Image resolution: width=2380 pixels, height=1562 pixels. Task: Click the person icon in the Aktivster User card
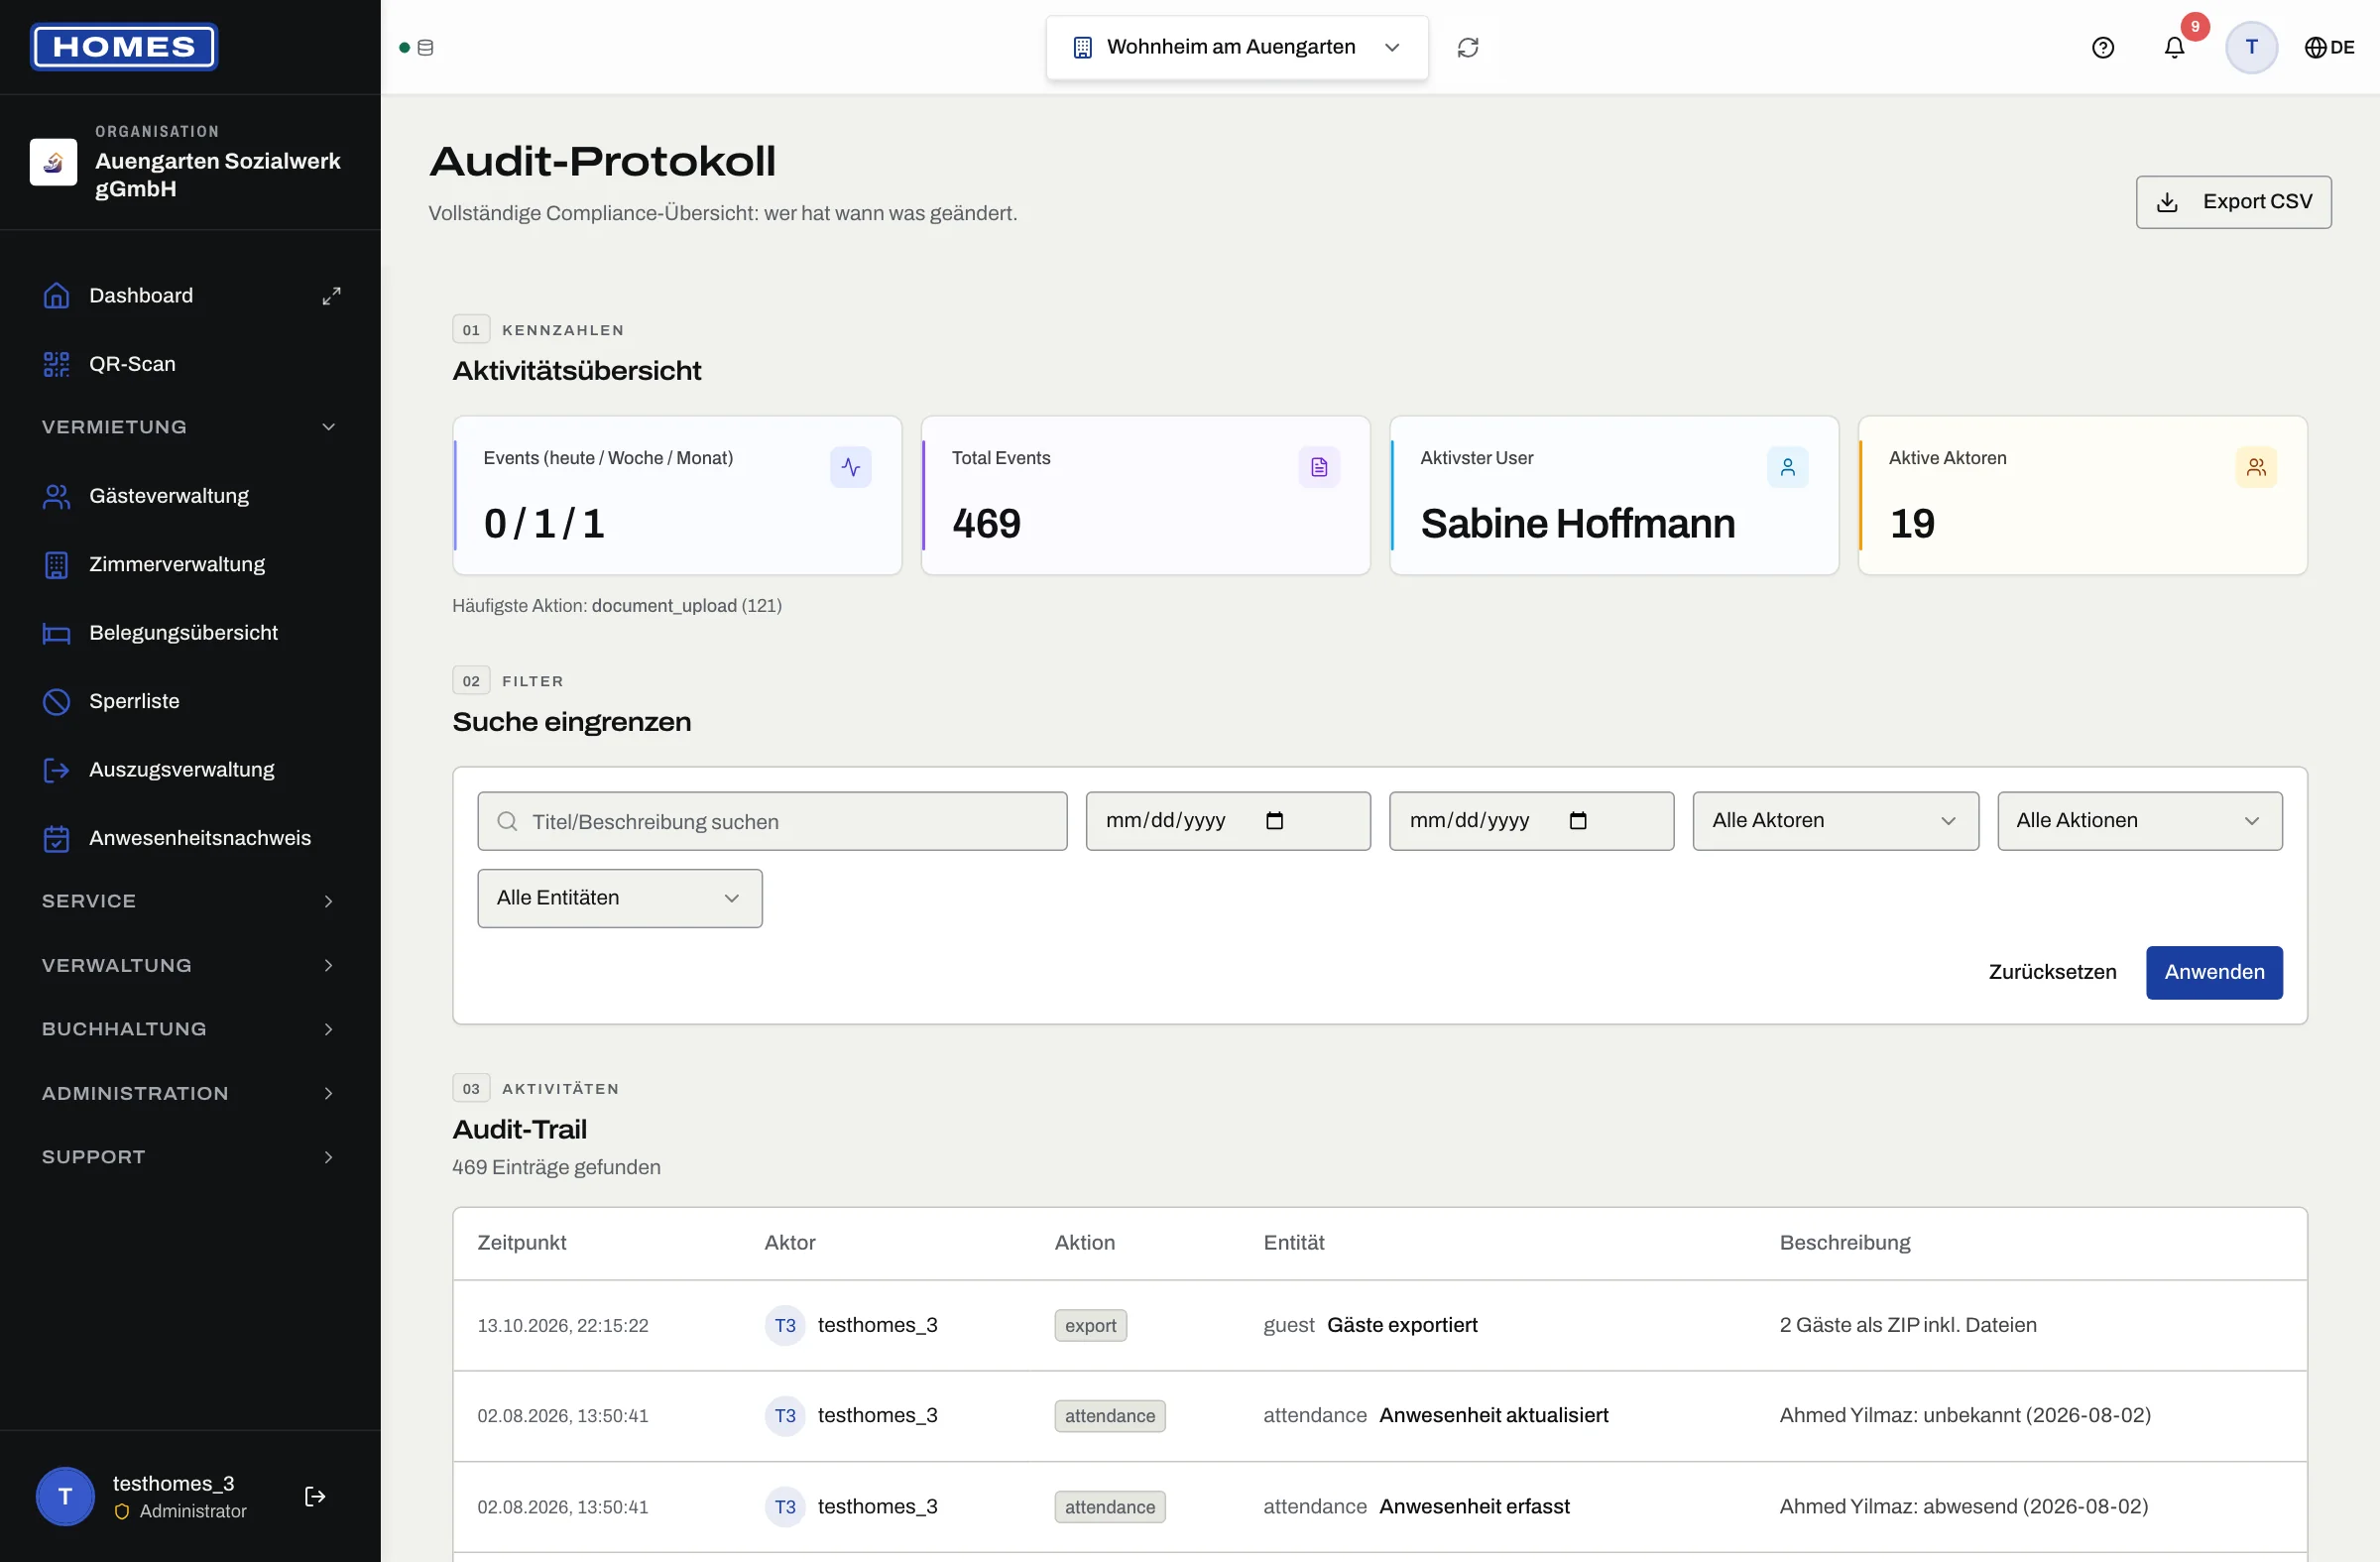[1787, 467]
